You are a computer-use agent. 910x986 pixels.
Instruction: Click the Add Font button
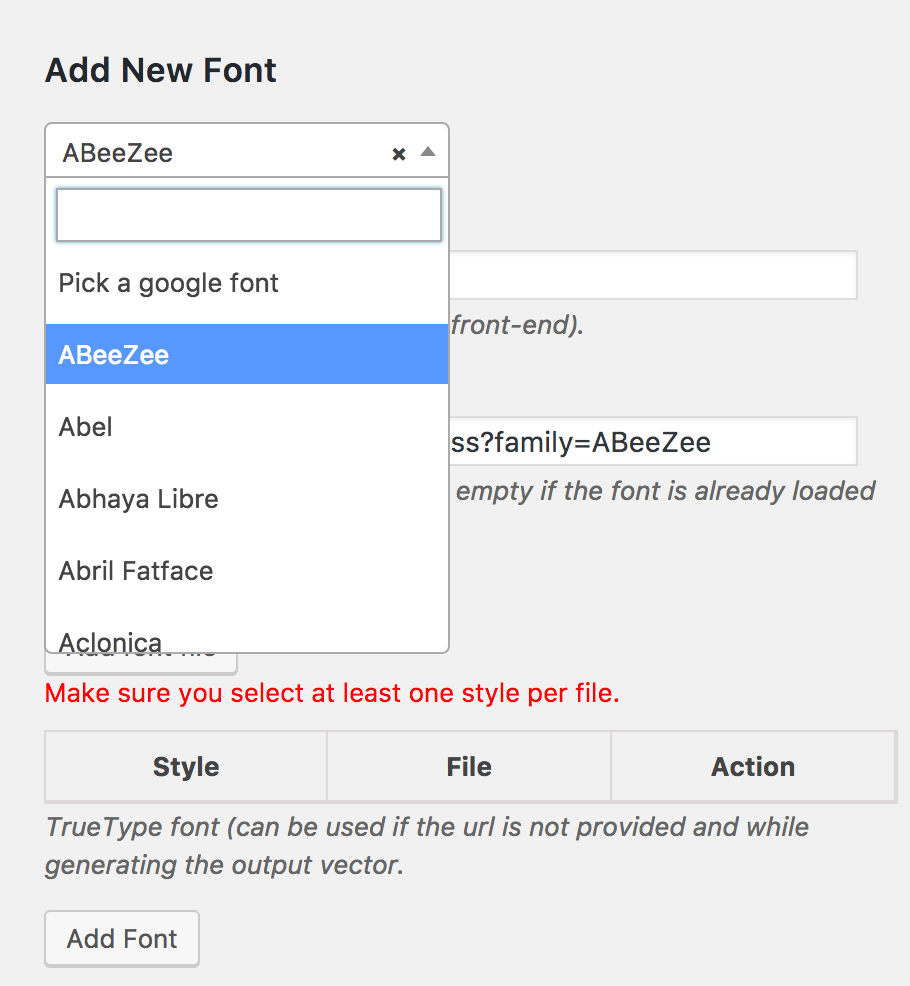tap(122, 938)
